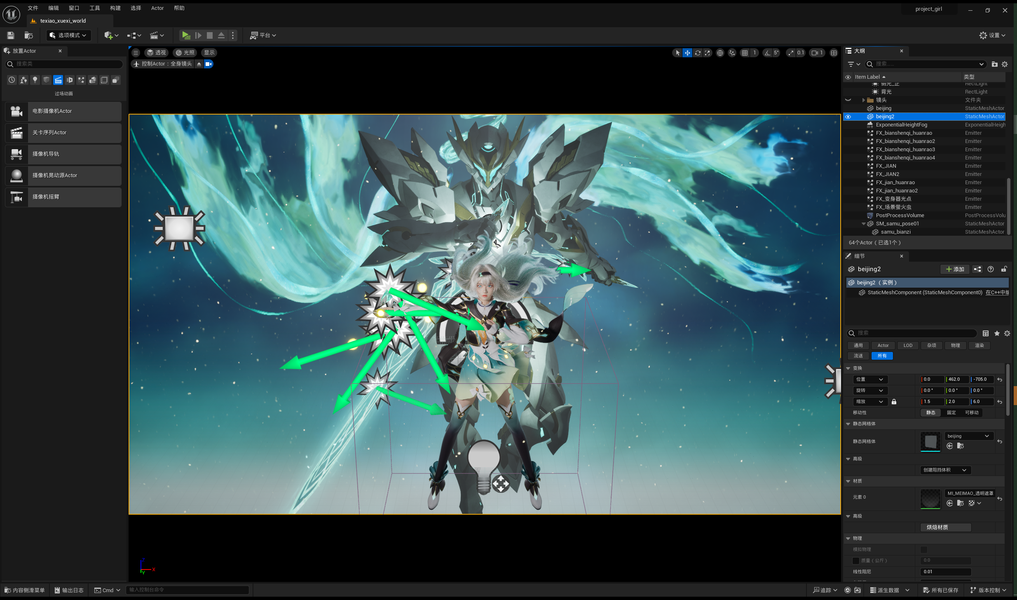
Task: Toggle the world/local coordinate globe icon
Action: click(720, 53)
